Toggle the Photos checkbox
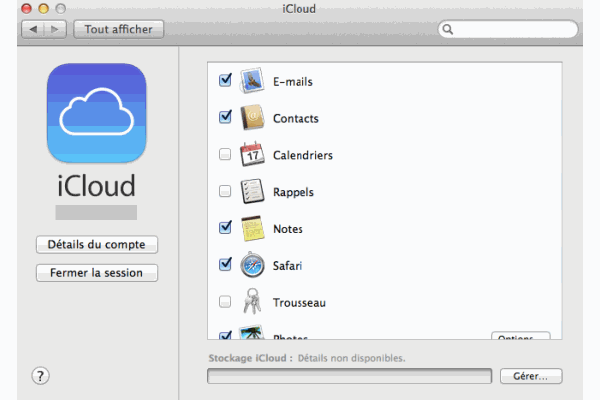Image resolution: width=600 pixels, height=400 pixels. (225, 335)
